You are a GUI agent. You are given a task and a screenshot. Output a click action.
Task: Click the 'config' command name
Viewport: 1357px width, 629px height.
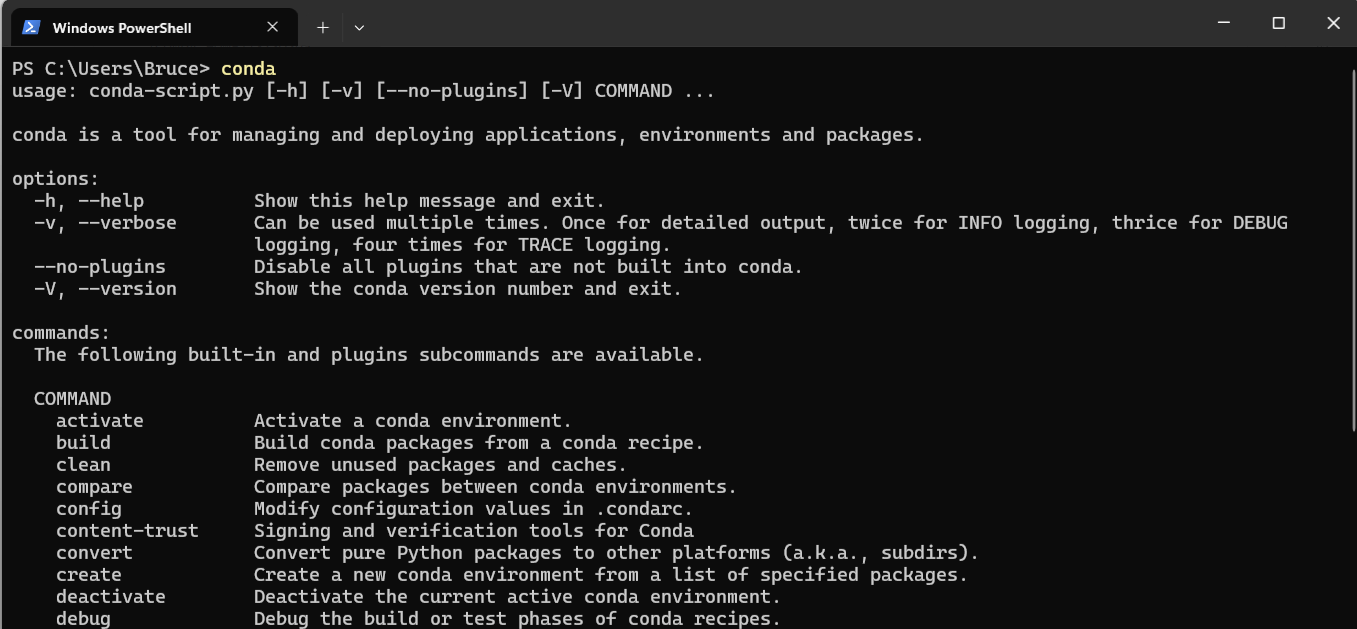89,509
